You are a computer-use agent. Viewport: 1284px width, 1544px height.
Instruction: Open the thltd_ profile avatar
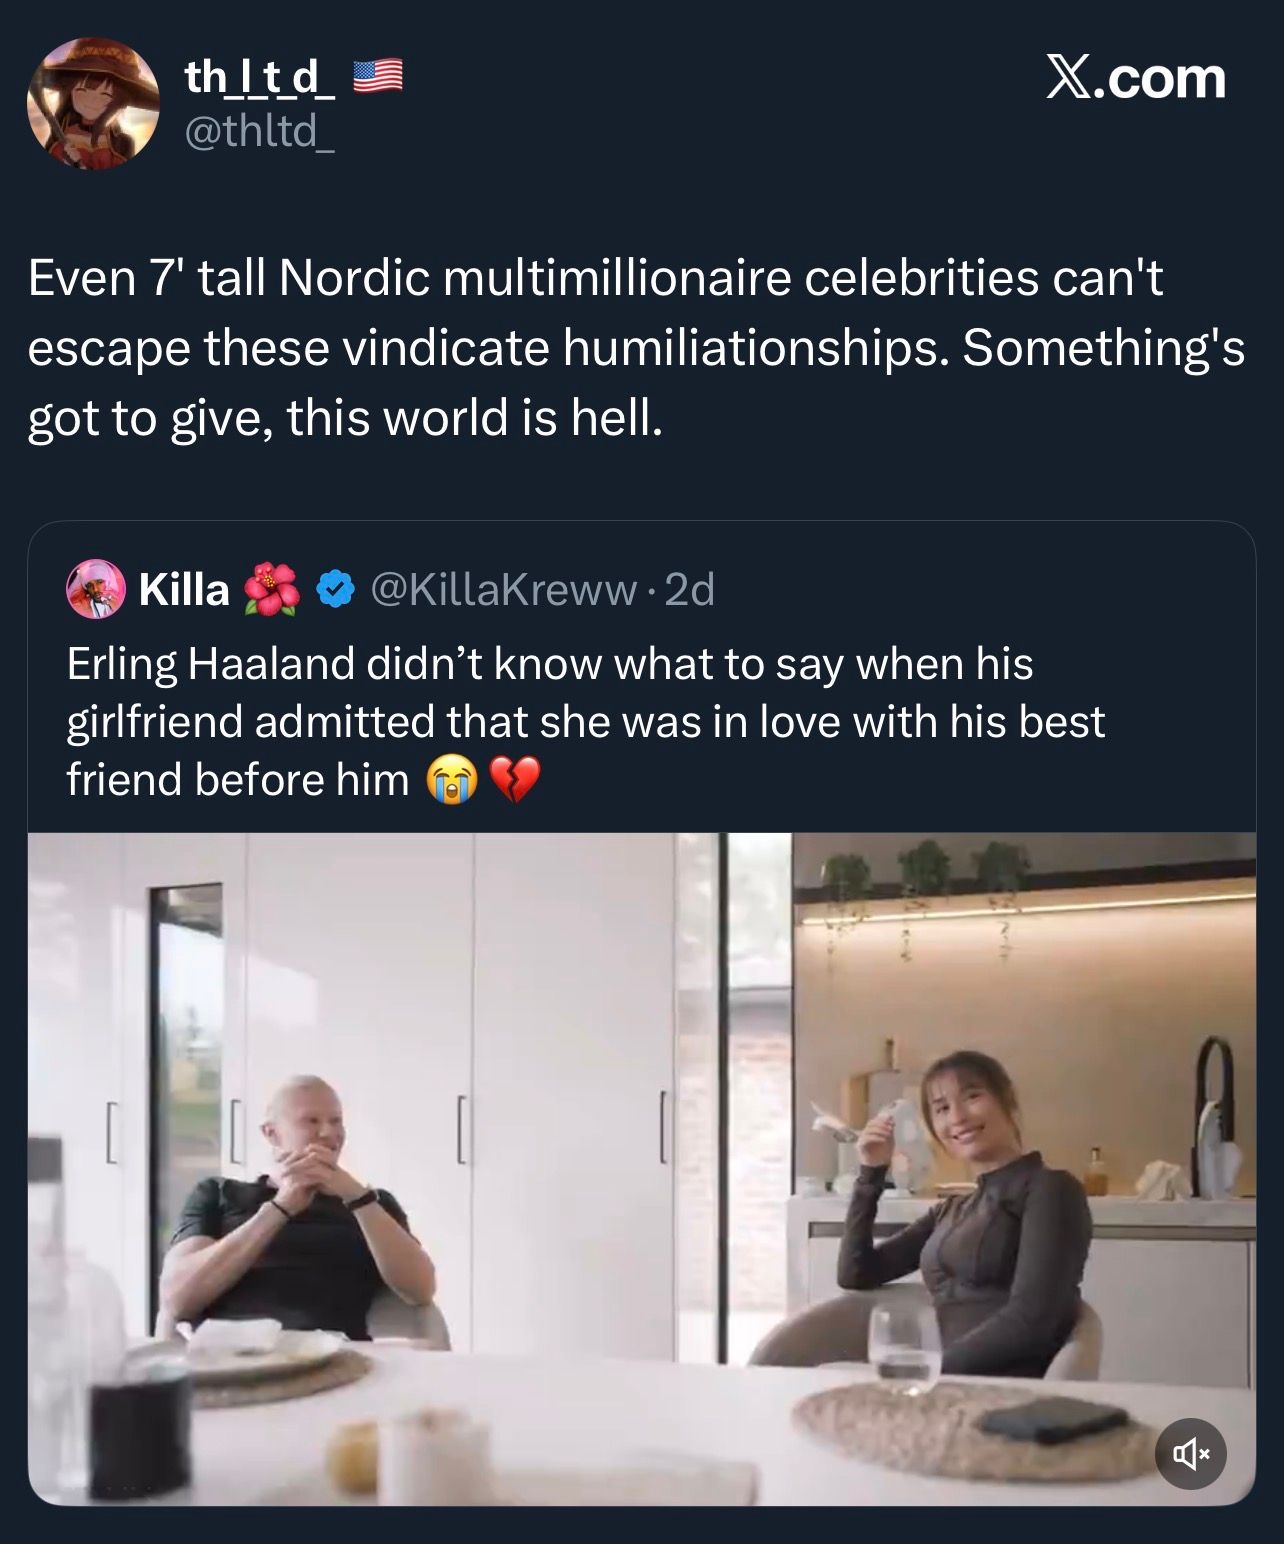pos(93,103)
